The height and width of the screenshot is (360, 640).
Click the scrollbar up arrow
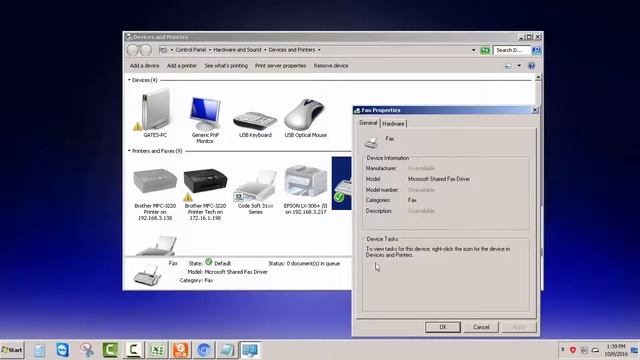(x=538, y=77)
